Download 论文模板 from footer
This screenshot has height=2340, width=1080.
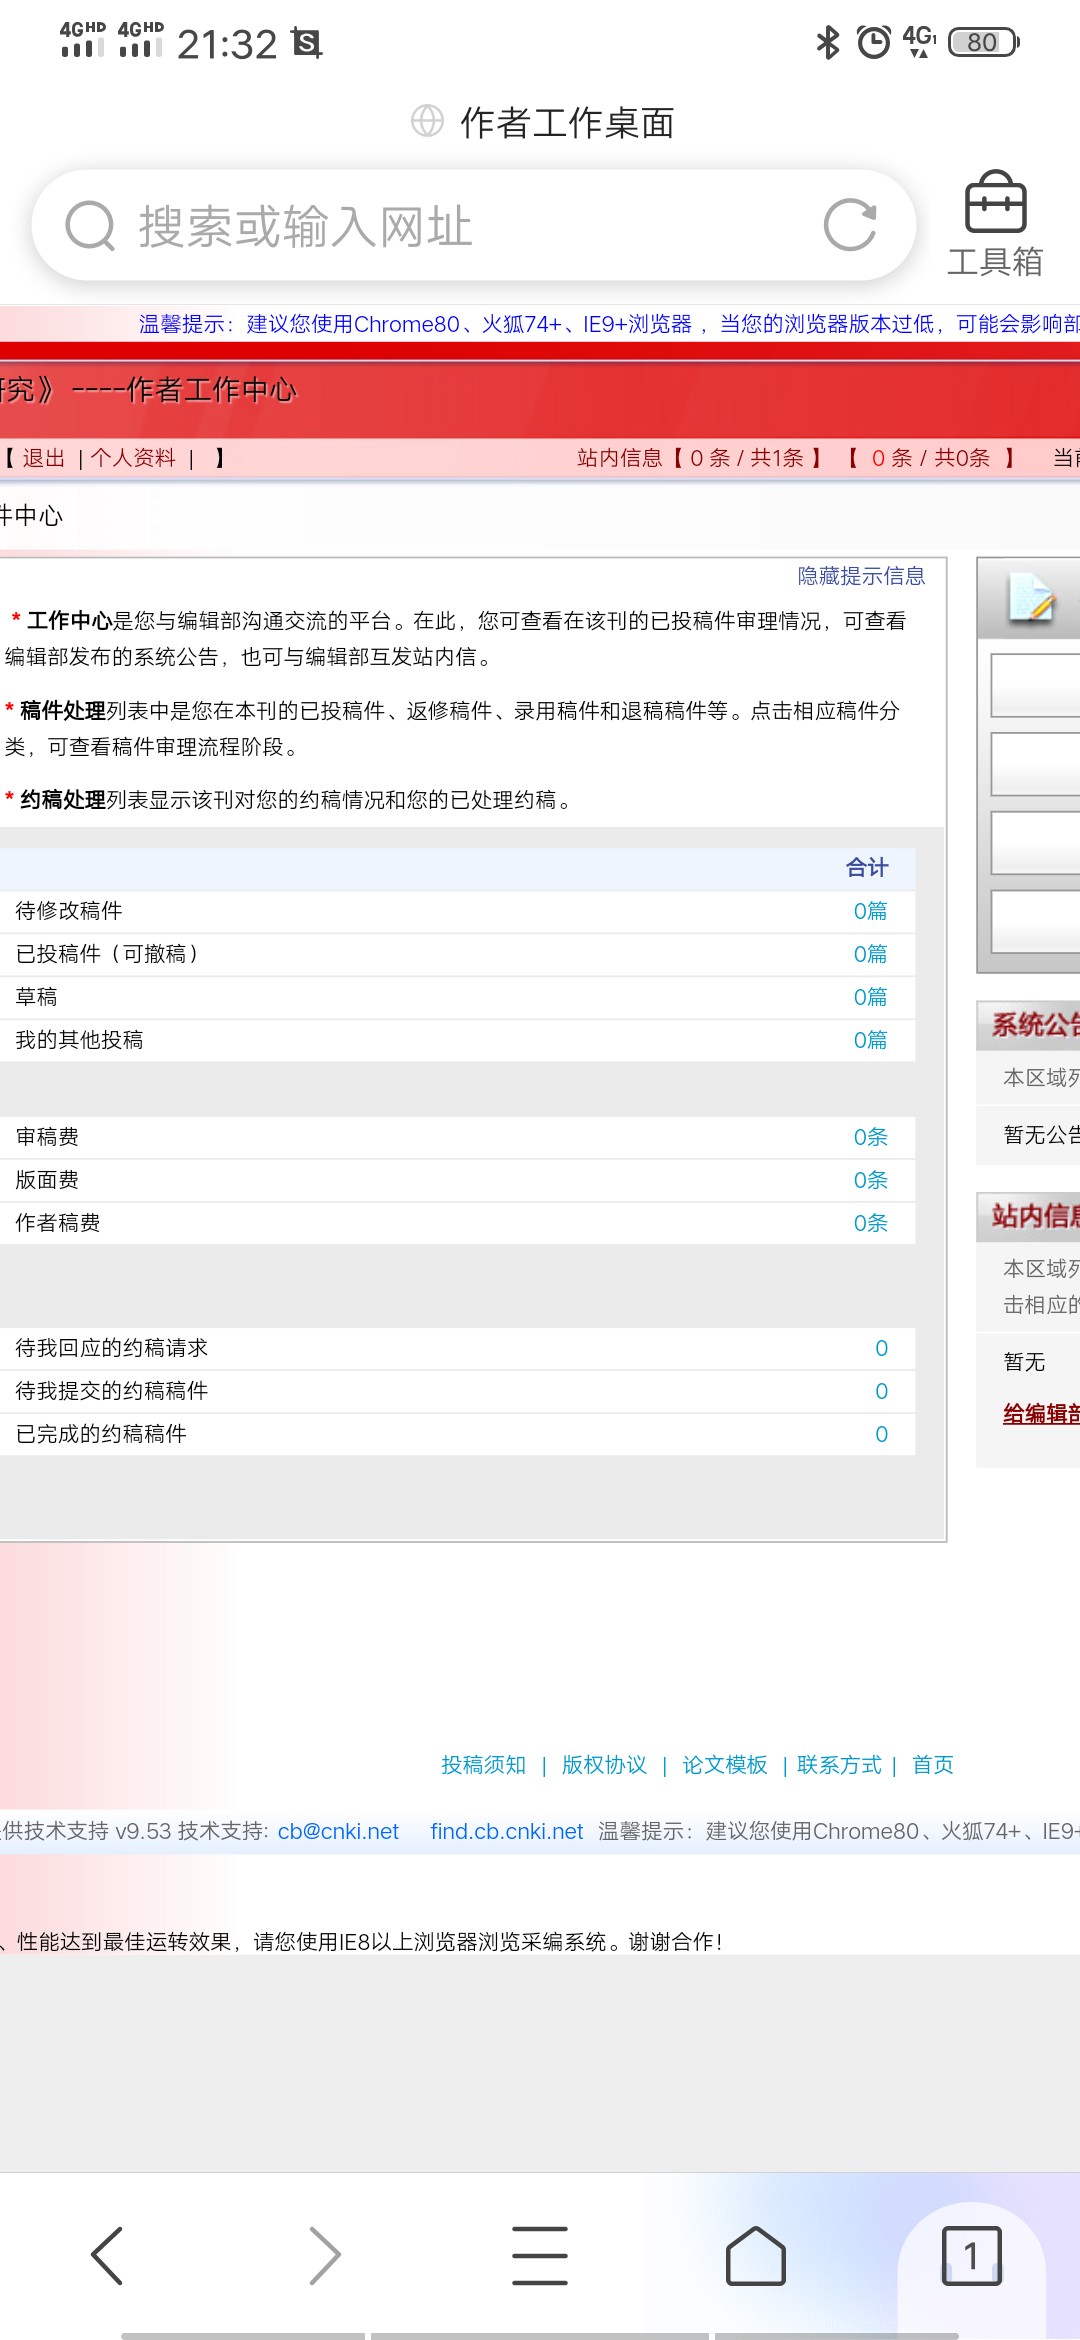(724, 1765)
